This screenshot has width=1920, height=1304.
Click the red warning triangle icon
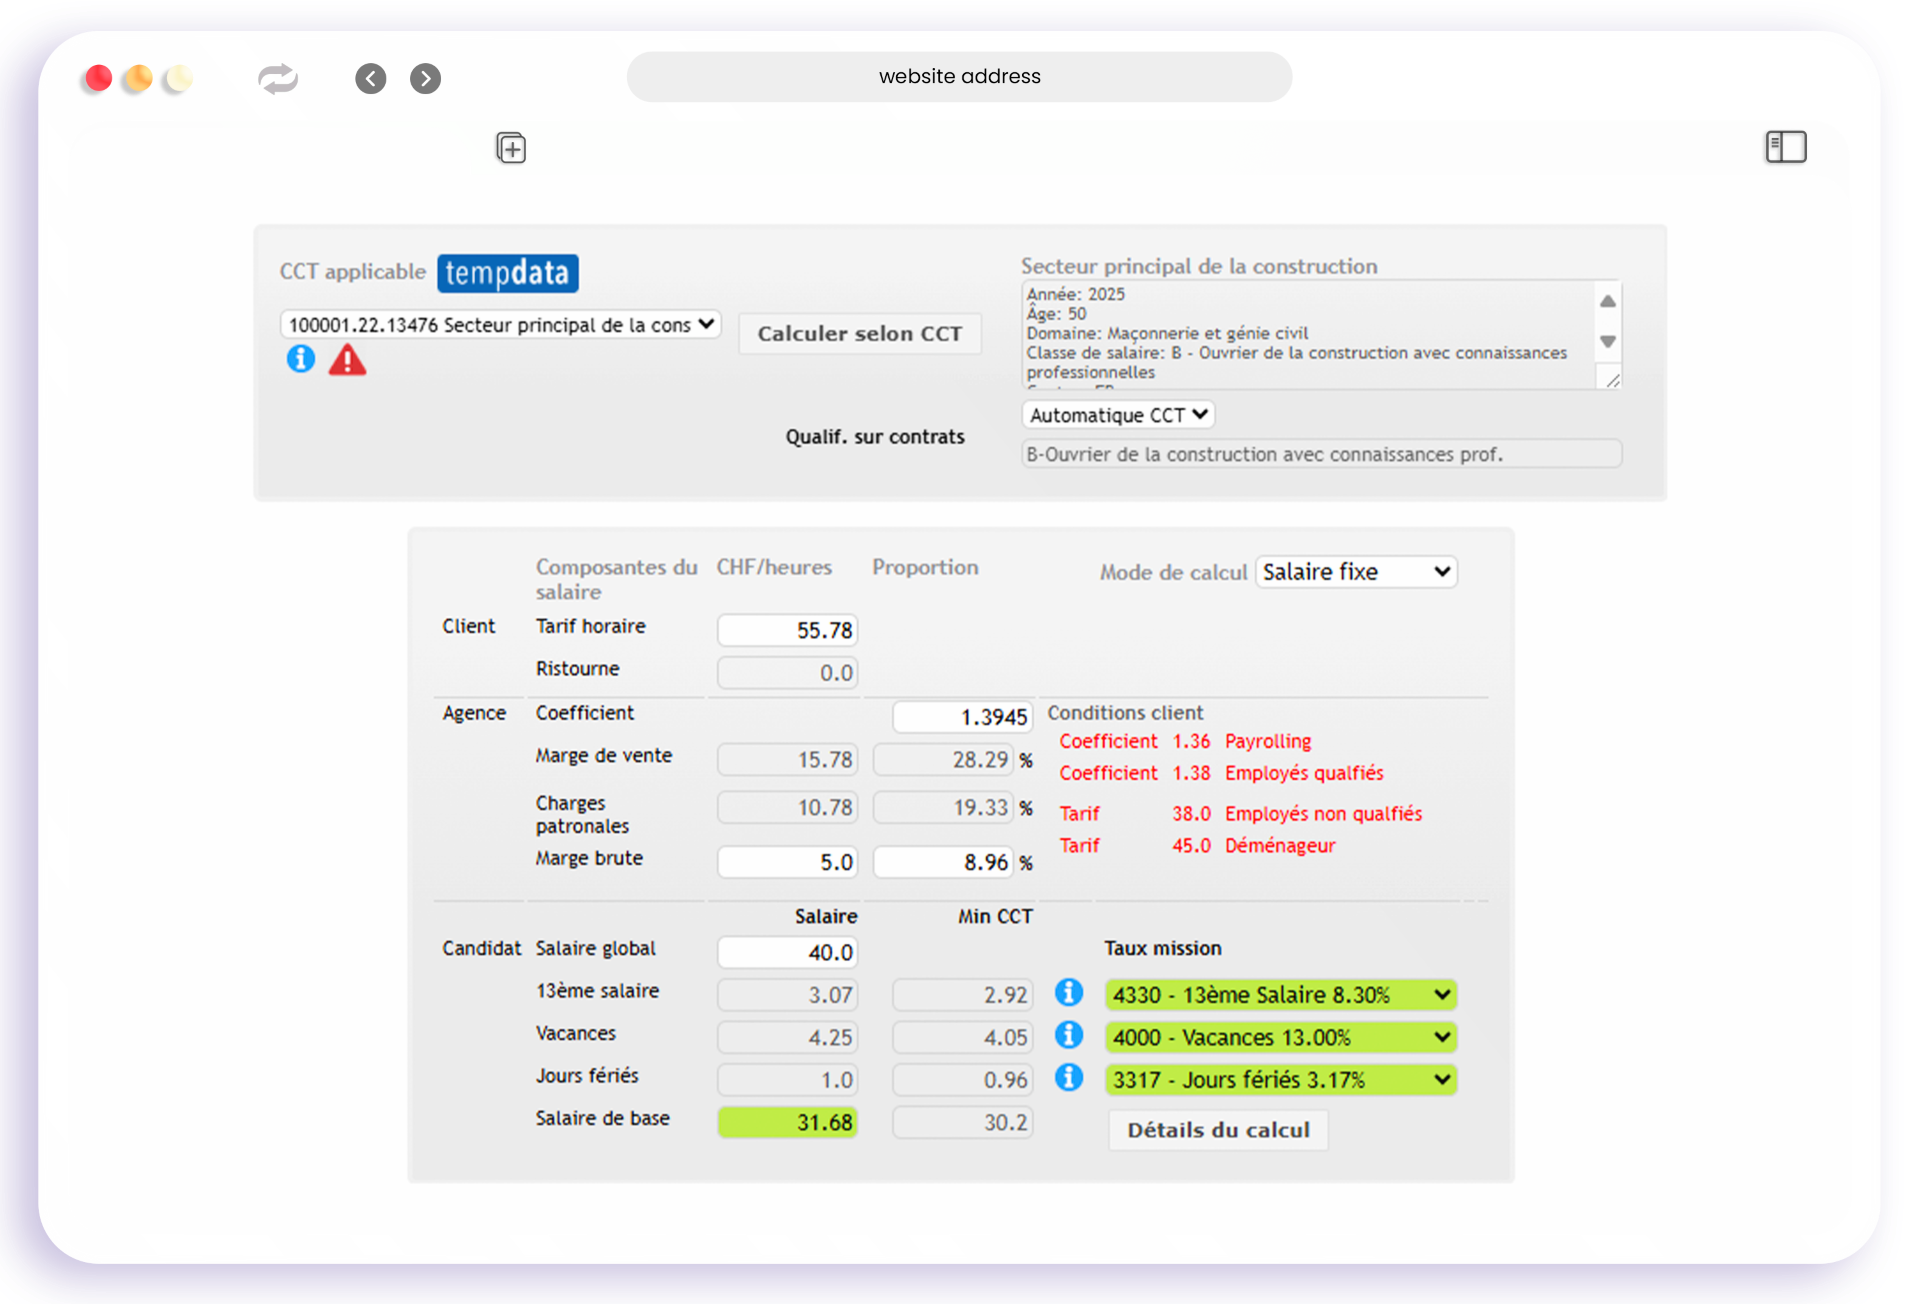(347, 360)
